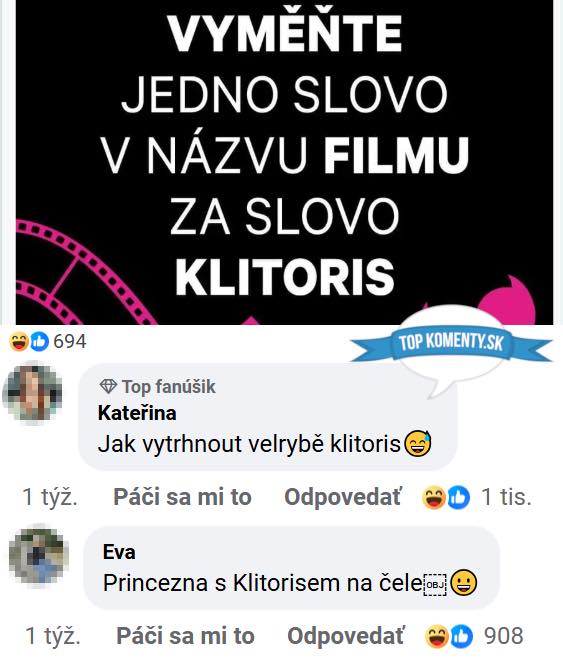Open the Kateřina commenter name
The image size is (563, 662).
(x=137, y=412)
